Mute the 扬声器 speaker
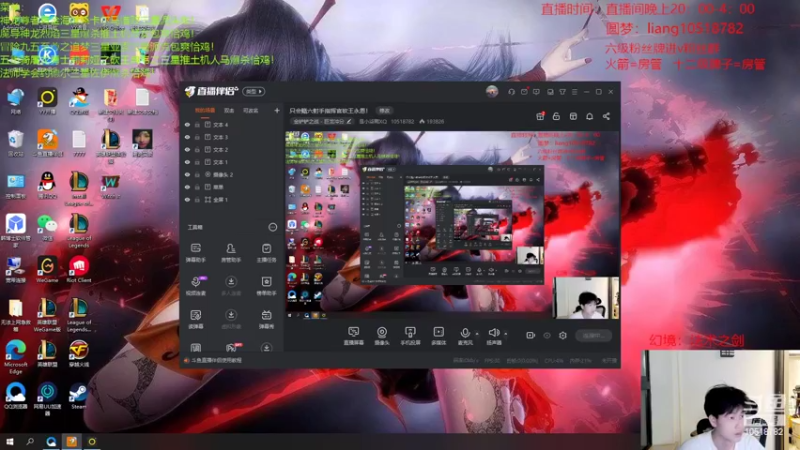800x450 pixels. pyautogui.click(x=493, y=336)
